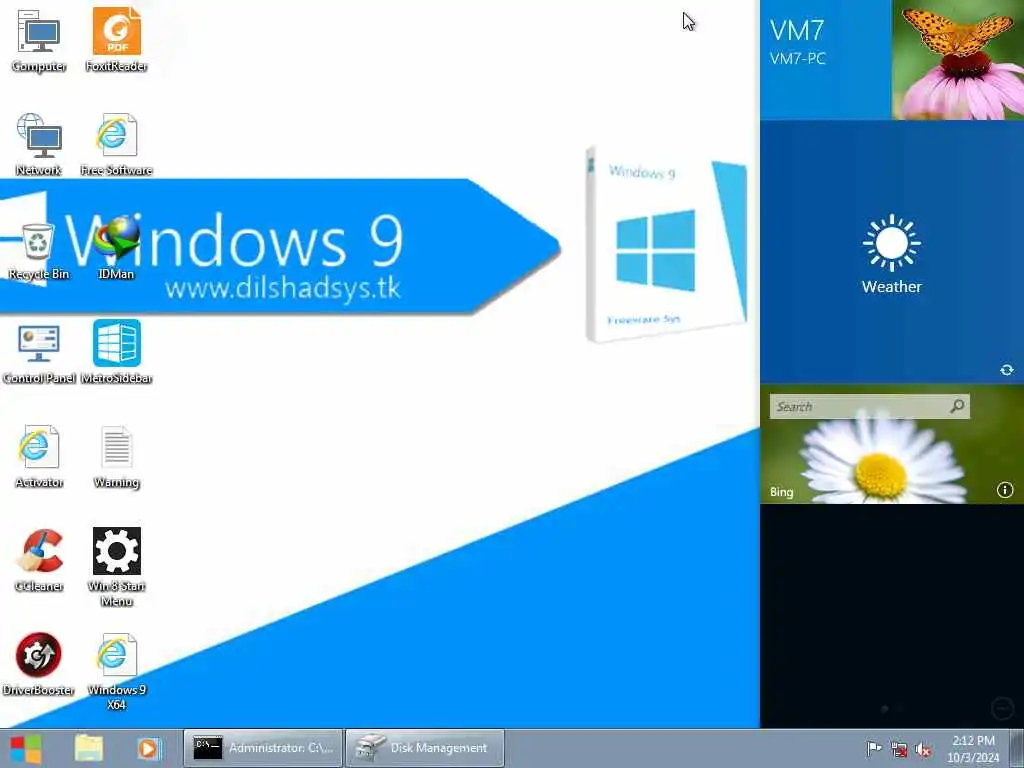
Task: Open the Free Software shortcut
Action: [116, 144]
